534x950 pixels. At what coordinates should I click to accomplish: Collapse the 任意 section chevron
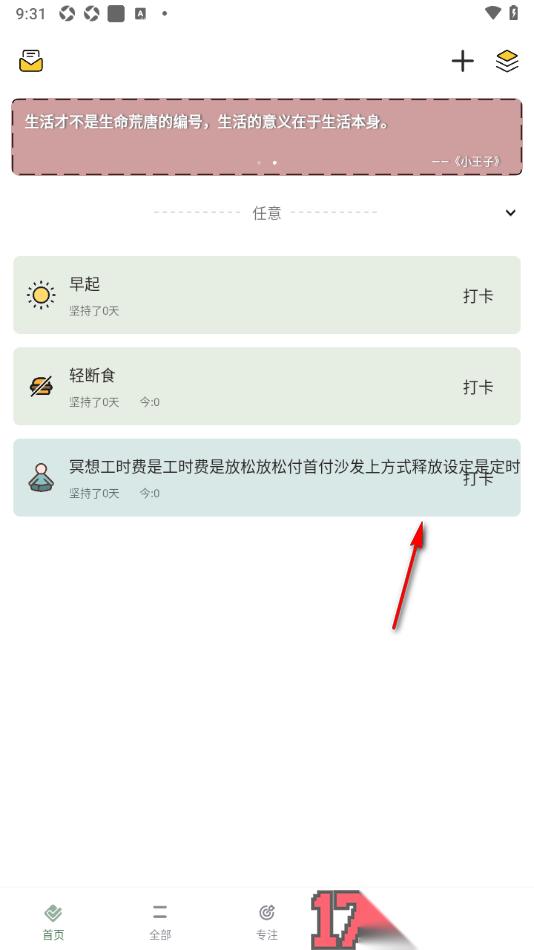[511, 213]
